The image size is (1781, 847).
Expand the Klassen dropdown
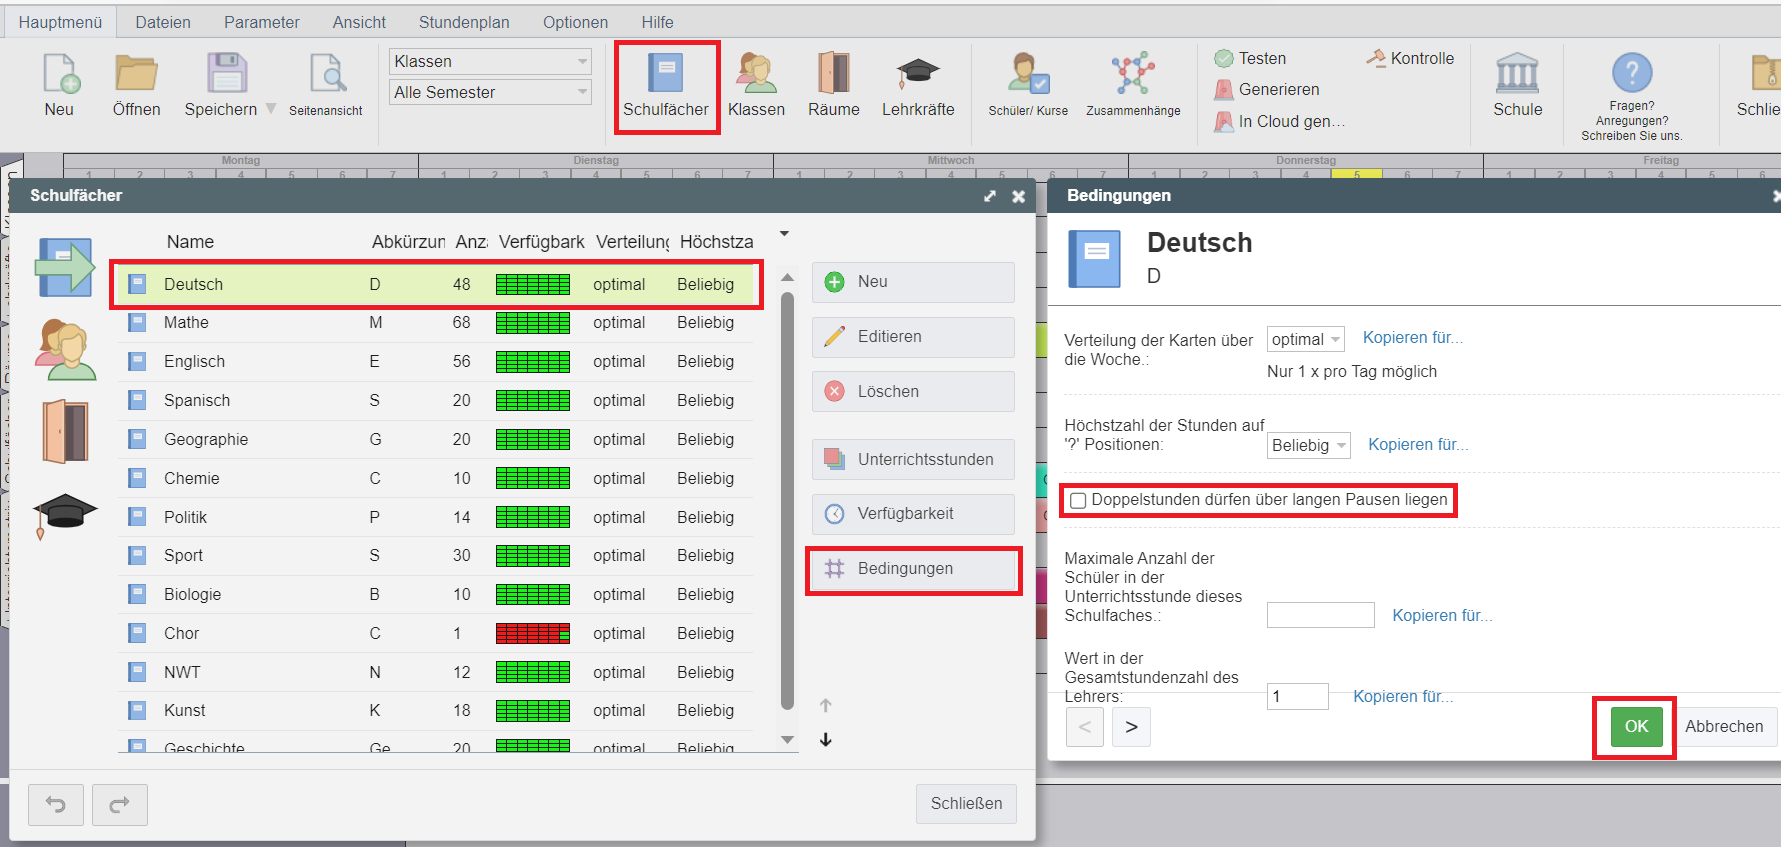pos(490,61)
